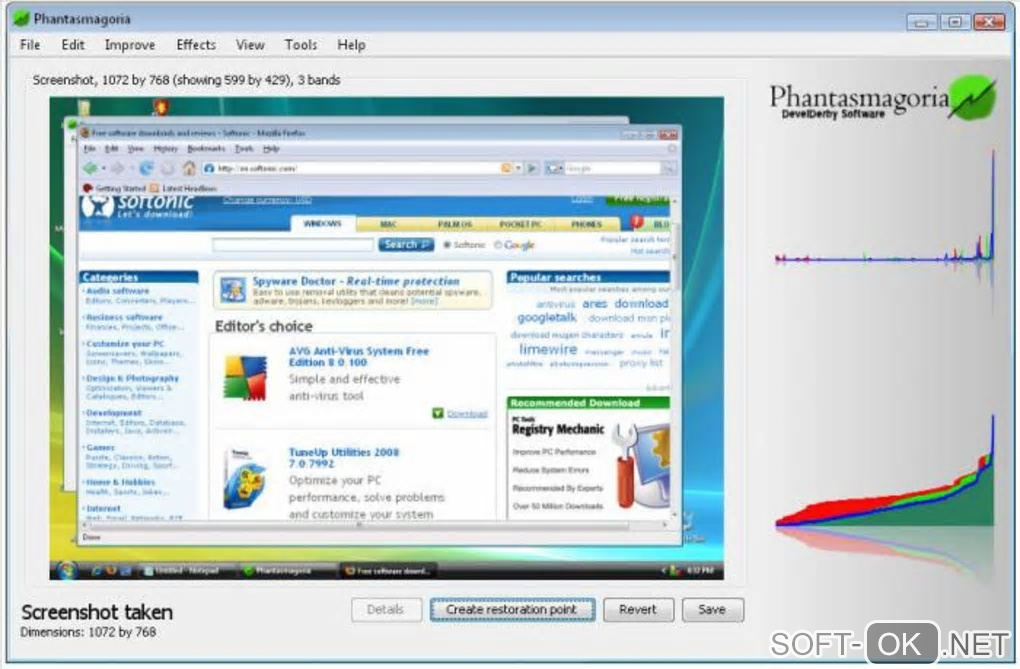
Task: Revert the image changes
Action: (638, 610)
